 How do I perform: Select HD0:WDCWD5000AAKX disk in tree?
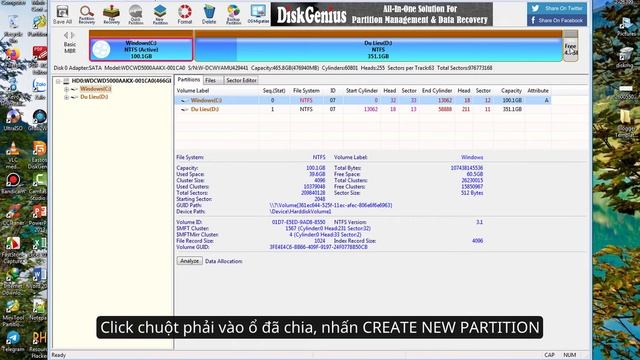click(121, 81)
